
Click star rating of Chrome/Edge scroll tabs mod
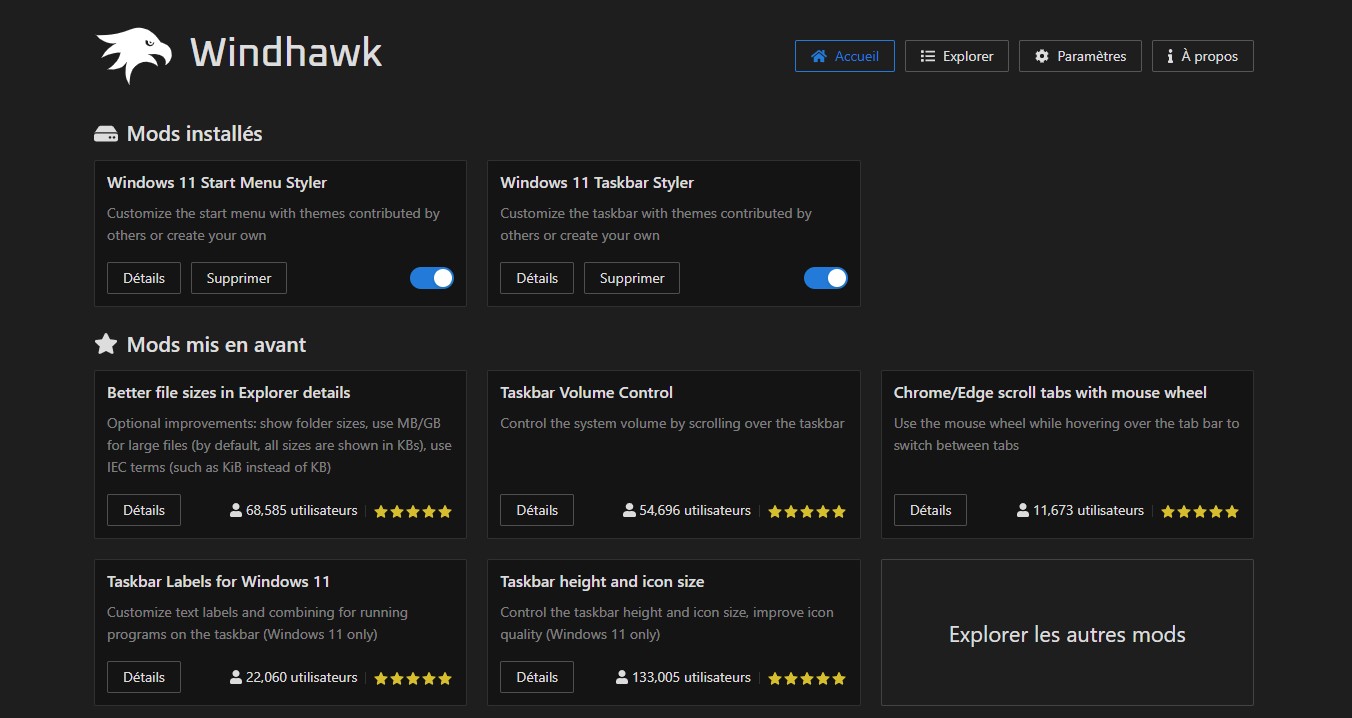click(x=1200, y=511)
